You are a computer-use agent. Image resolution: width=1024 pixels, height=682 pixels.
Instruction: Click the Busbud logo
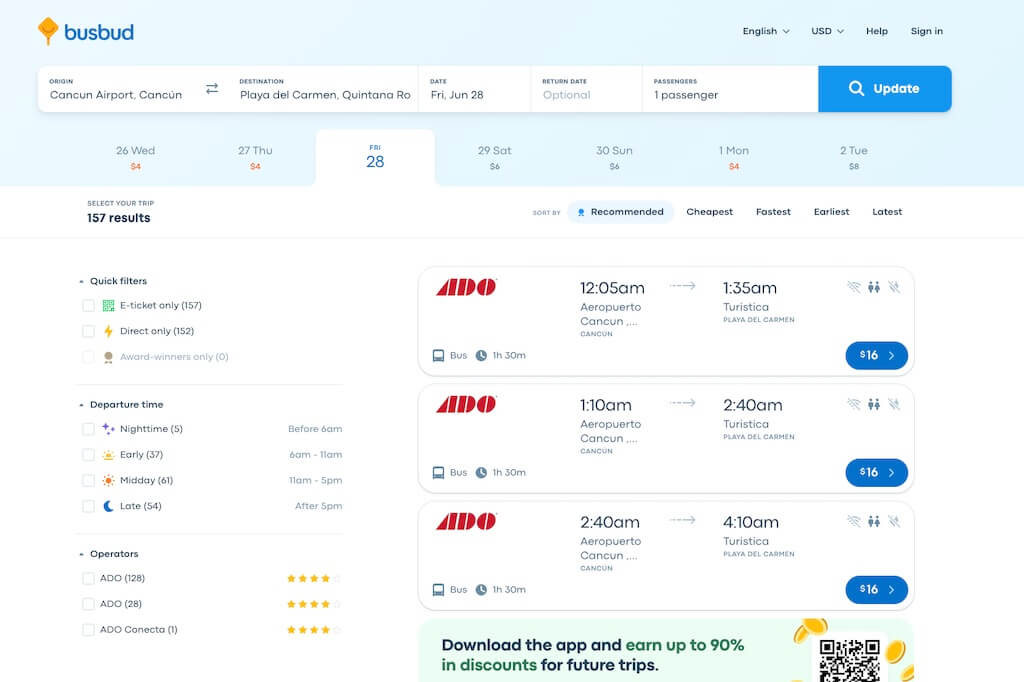[x=86, y=31]
